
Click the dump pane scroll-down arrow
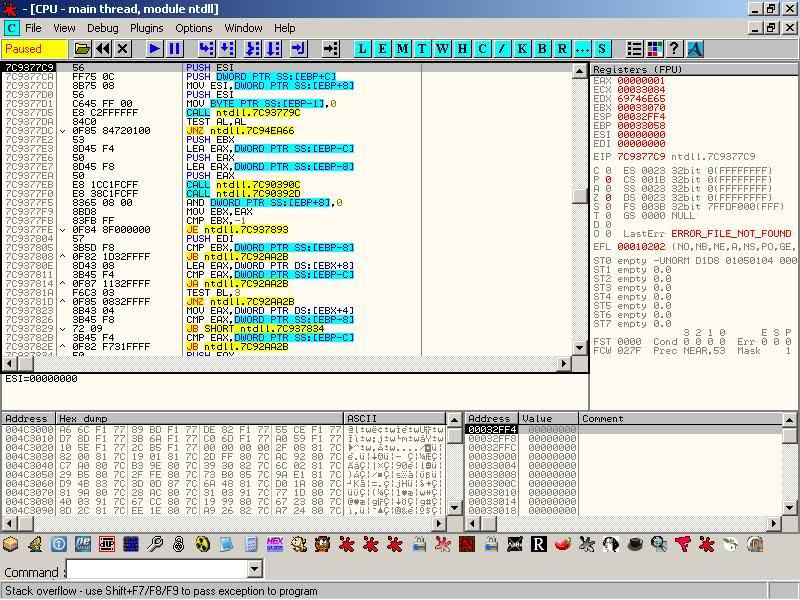coord(455,508)
